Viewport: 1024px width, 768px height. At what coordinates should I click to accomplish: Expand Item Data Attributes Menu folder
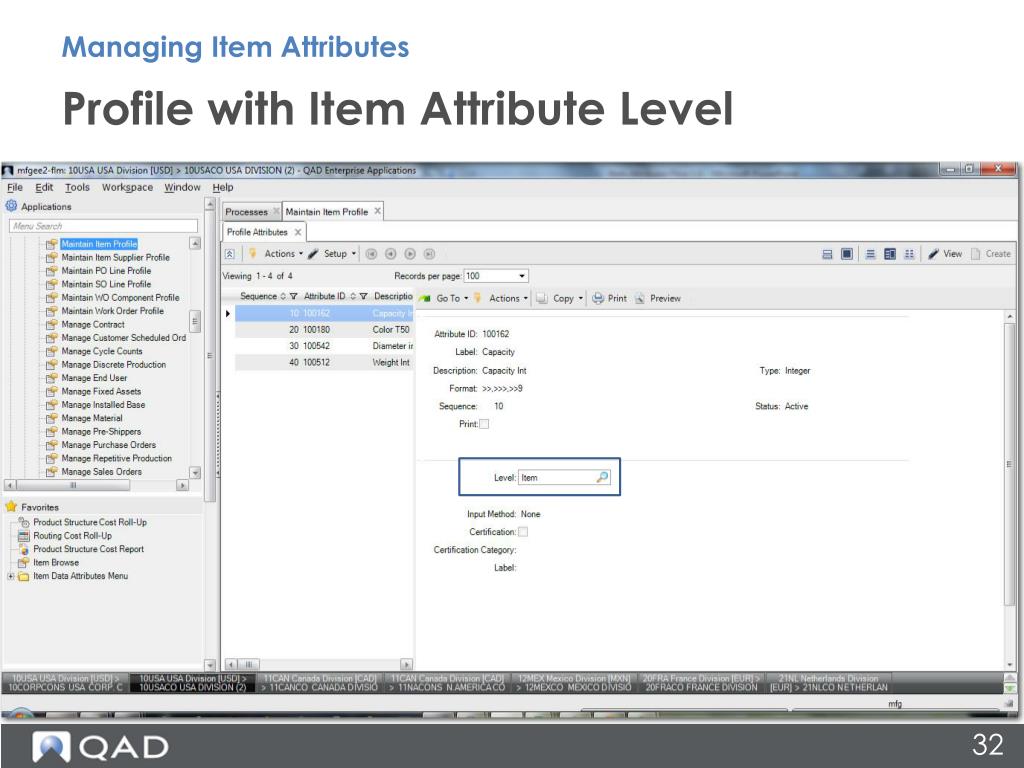click(10, 576)
